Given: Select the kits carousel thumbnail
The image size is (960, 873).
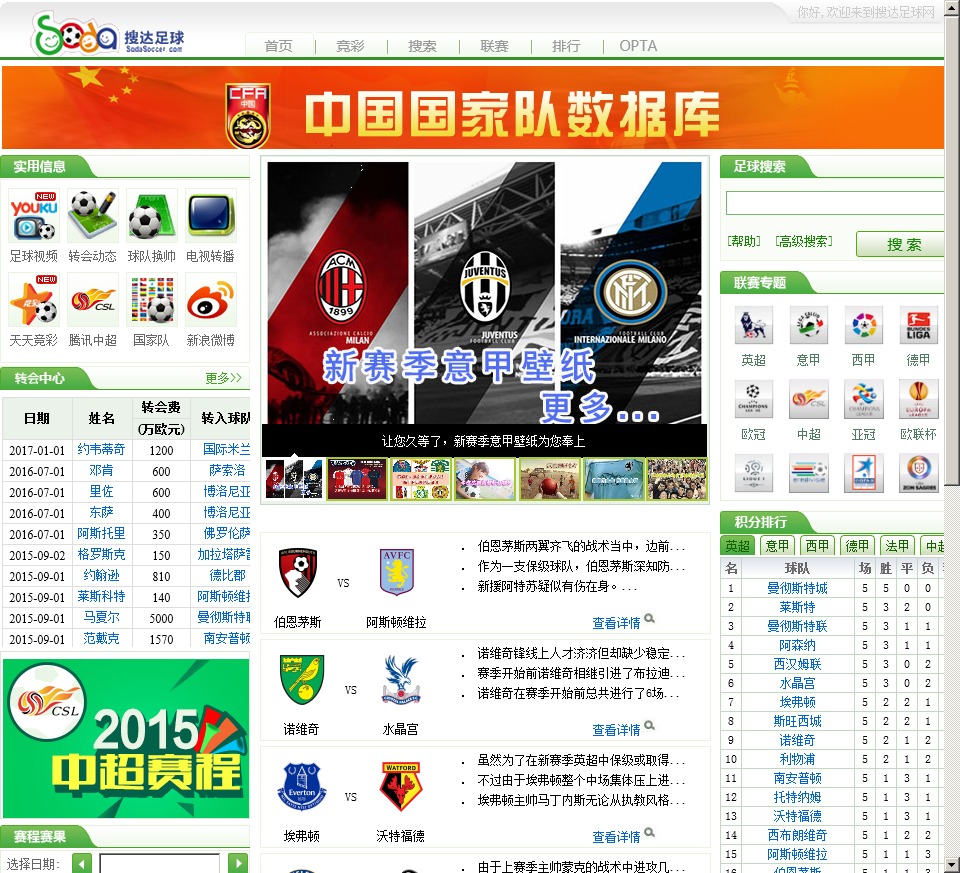Looking at the screenshot, I should 357,479.
